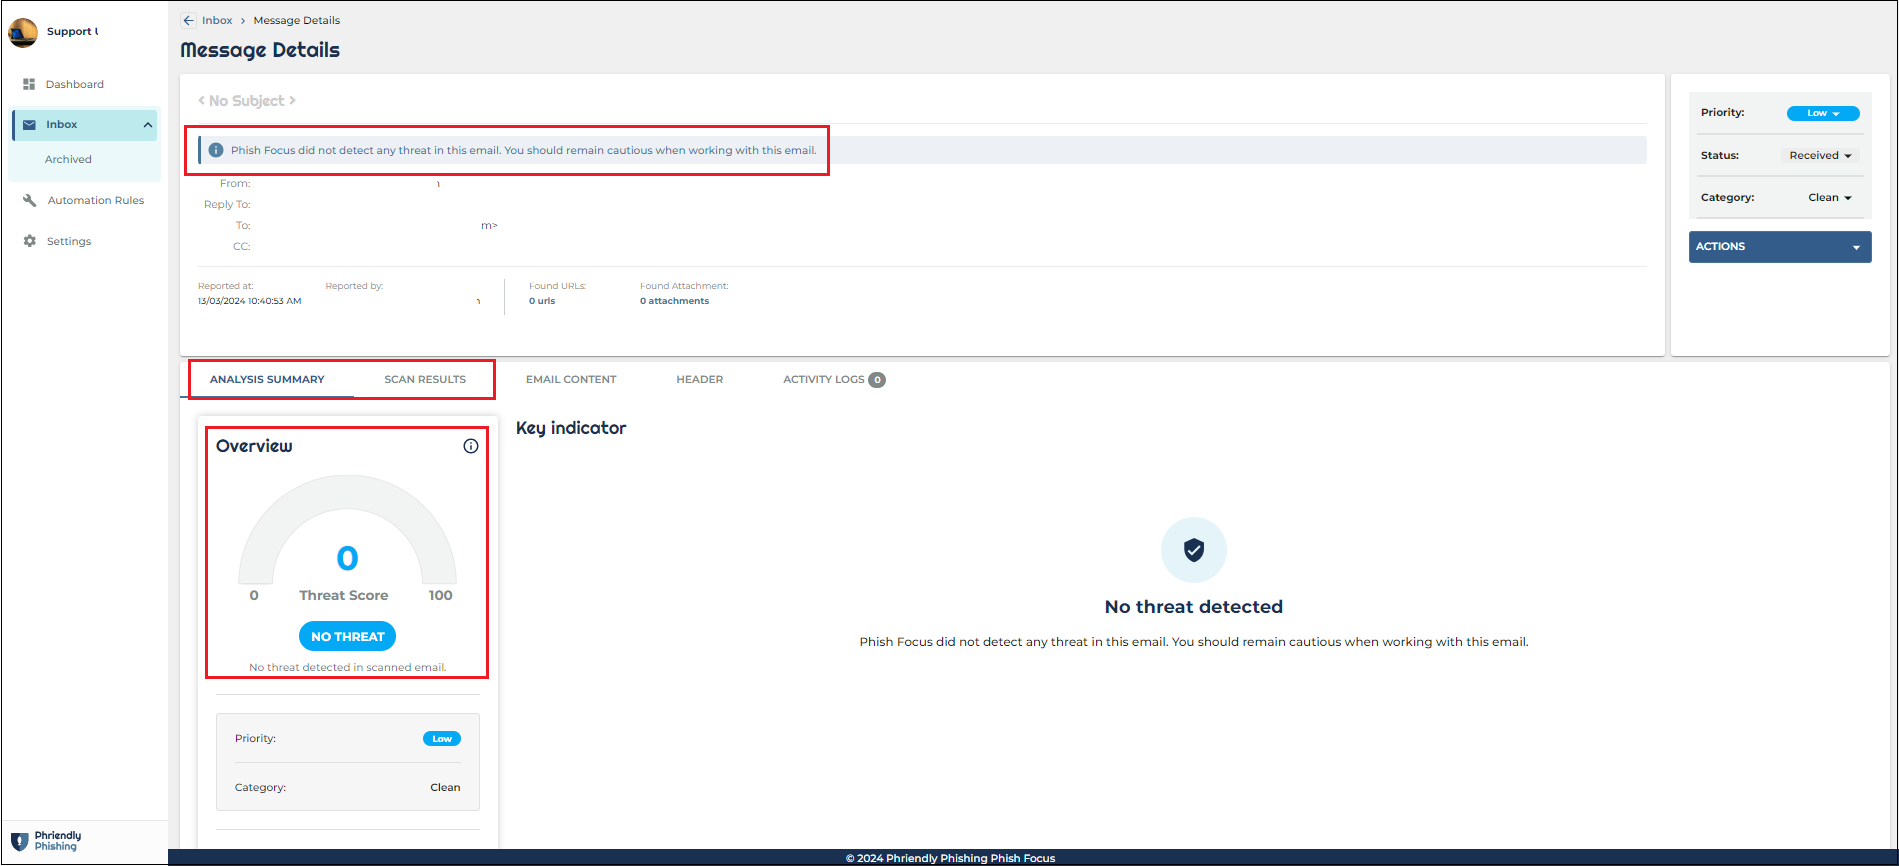Click the Message Details breadcrumb text
The image size is (1899, 866).
297,20
